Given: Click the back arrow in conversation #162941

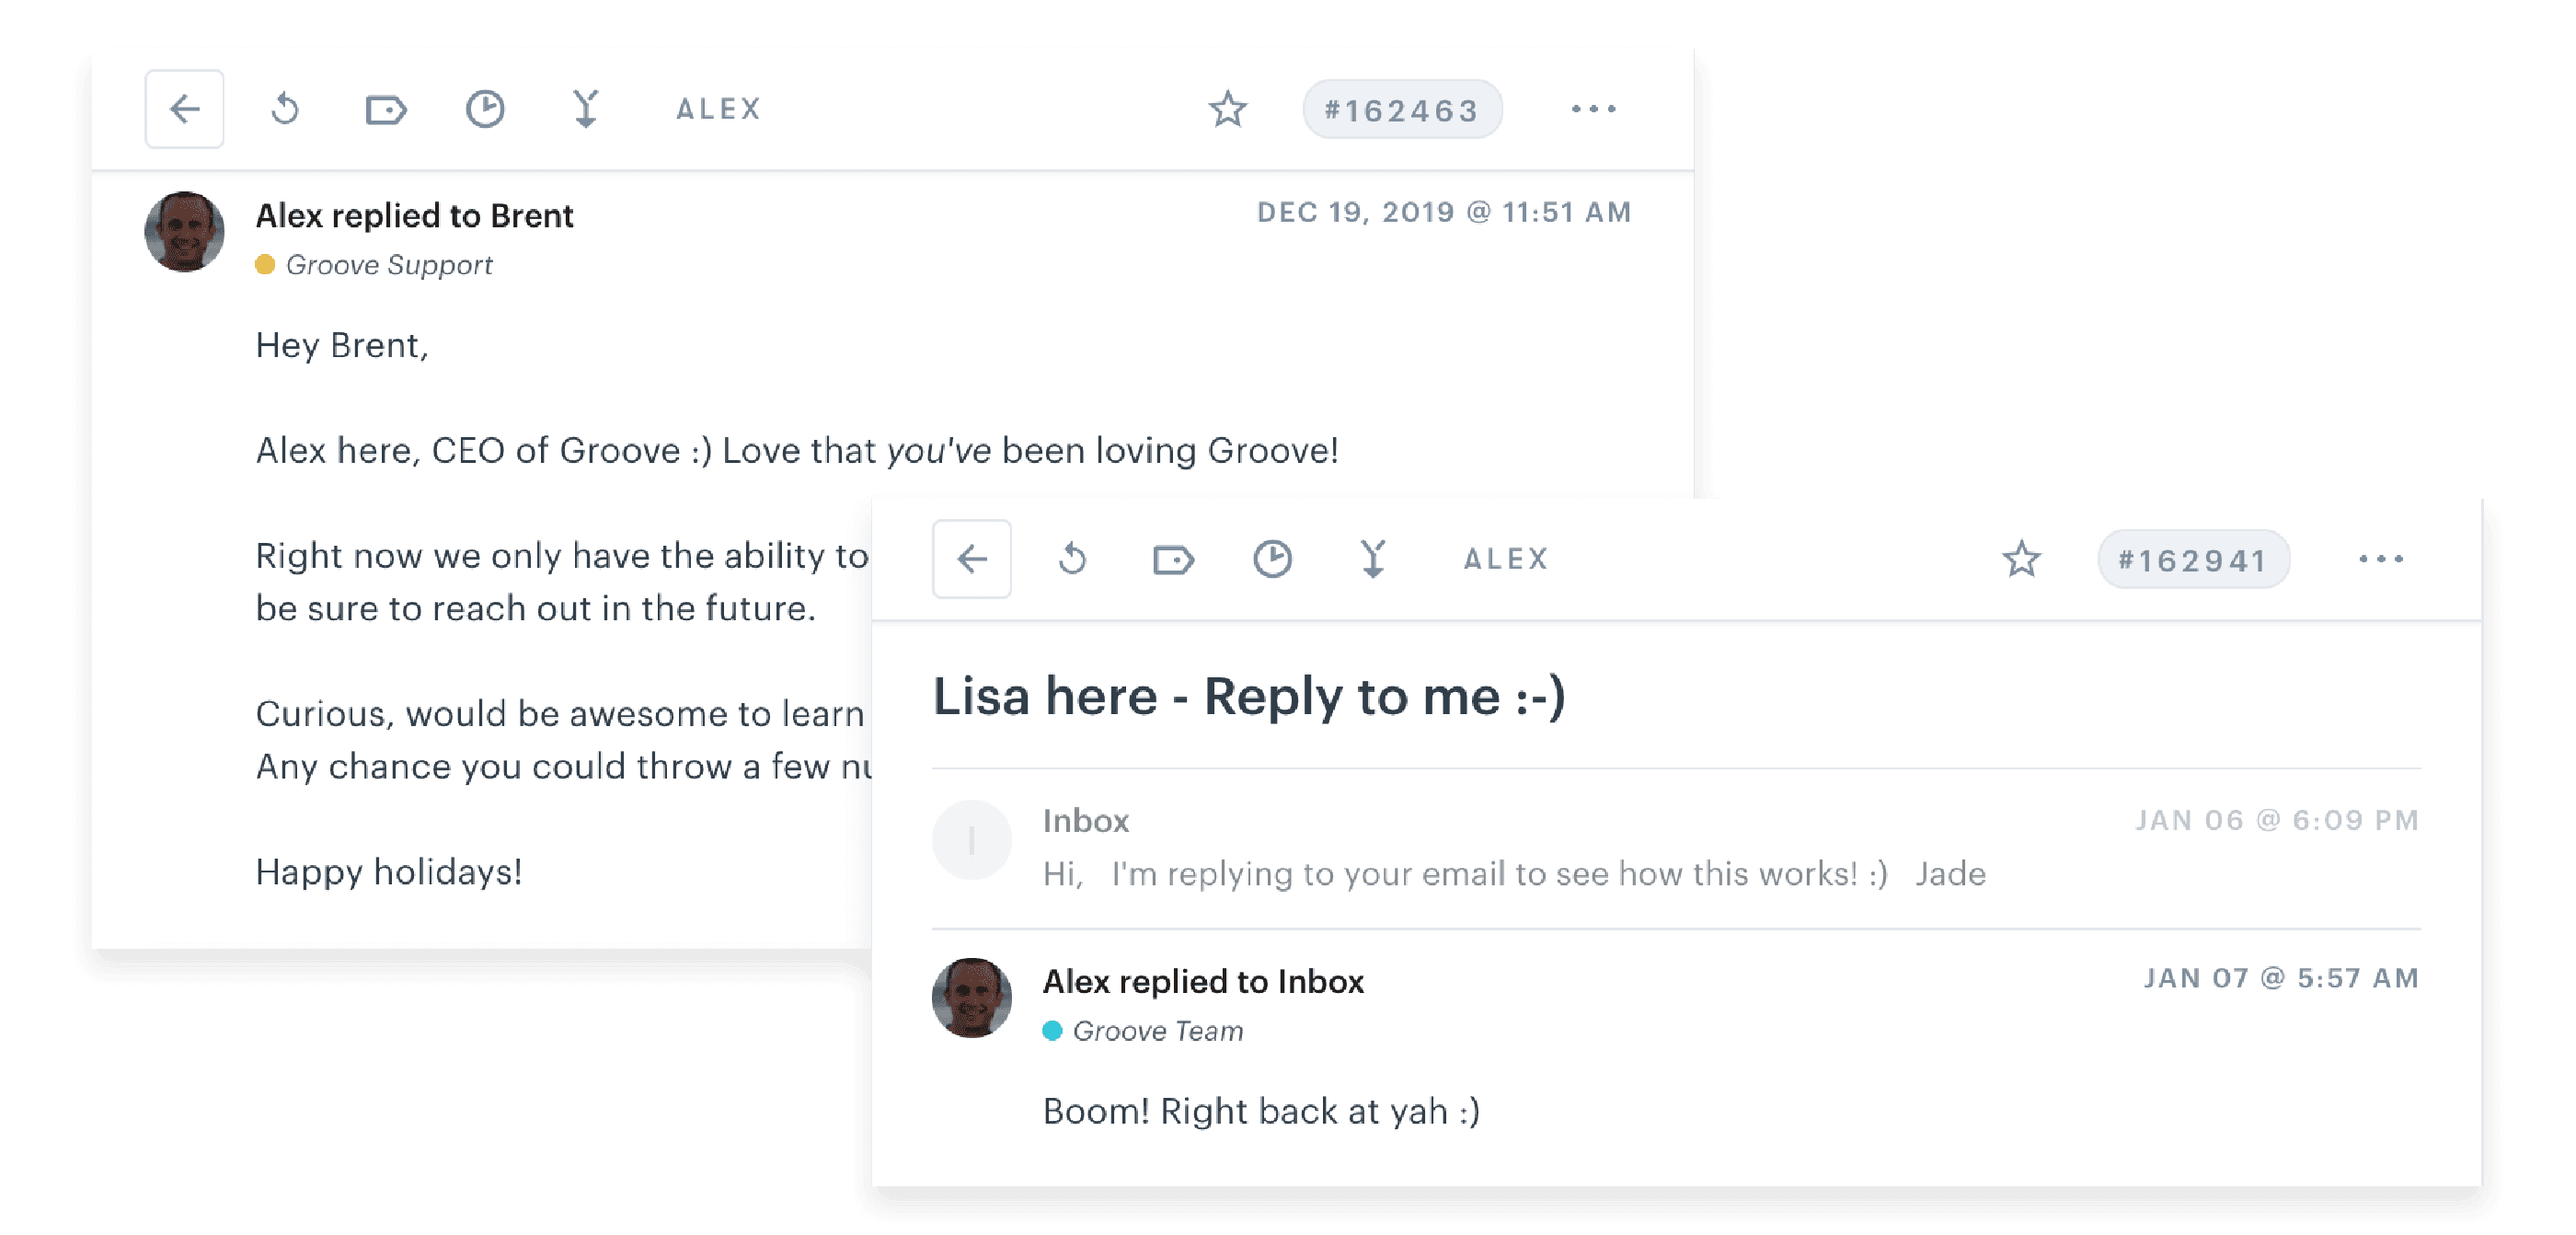Looking at the screenshot, I should click(x=972, y=559).
